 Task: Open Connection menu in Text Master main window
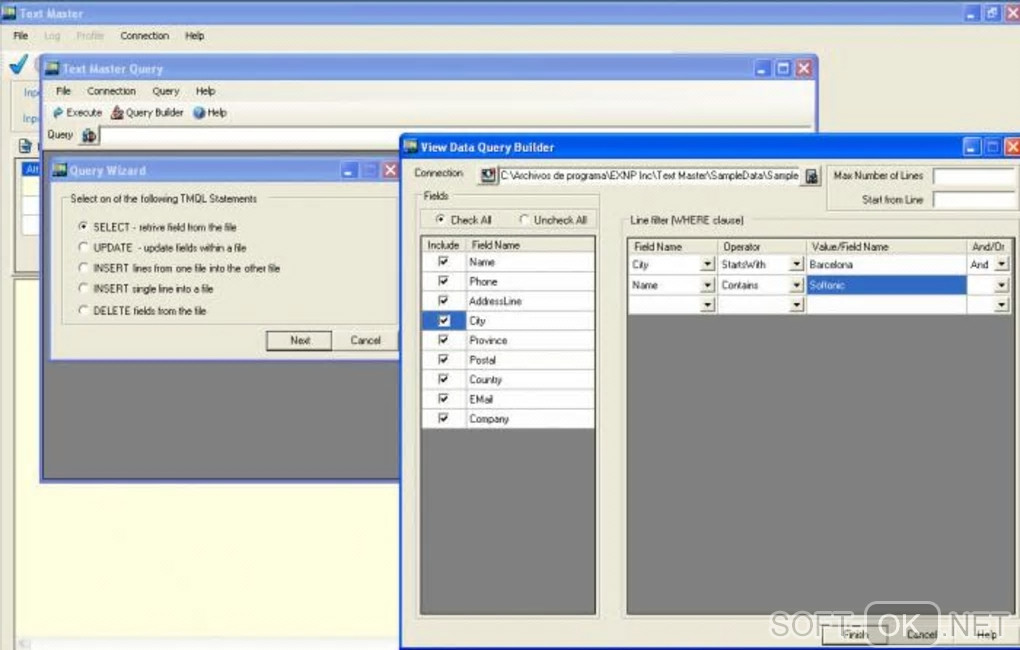[x=144, y=36]
